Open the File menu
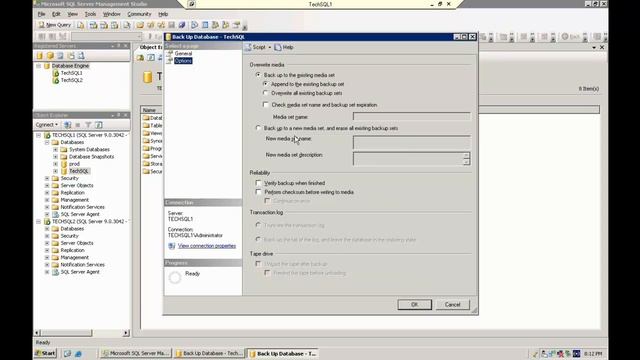Image resolution: width=640 pixels, height=360 pixels. tap(41, 14)
